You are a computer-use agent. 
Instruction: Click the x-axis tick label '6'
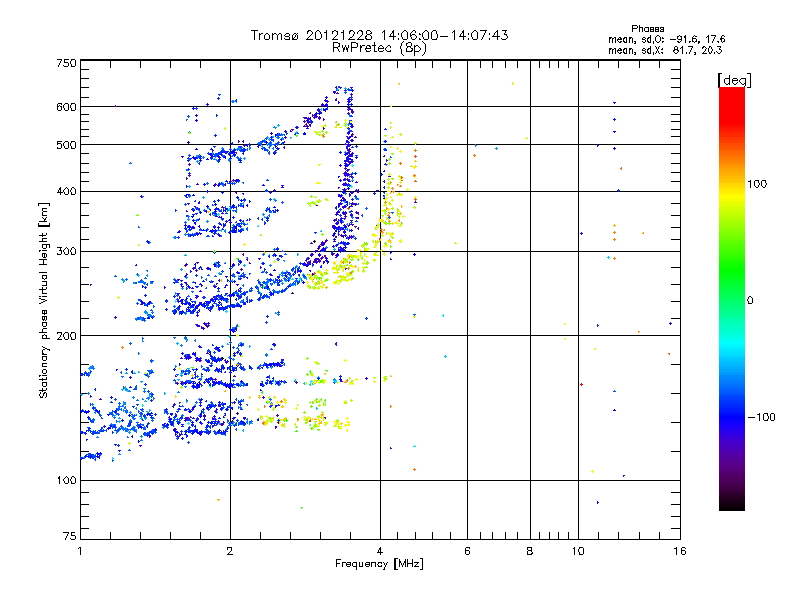pyautogui.click(x=467, y=551)
